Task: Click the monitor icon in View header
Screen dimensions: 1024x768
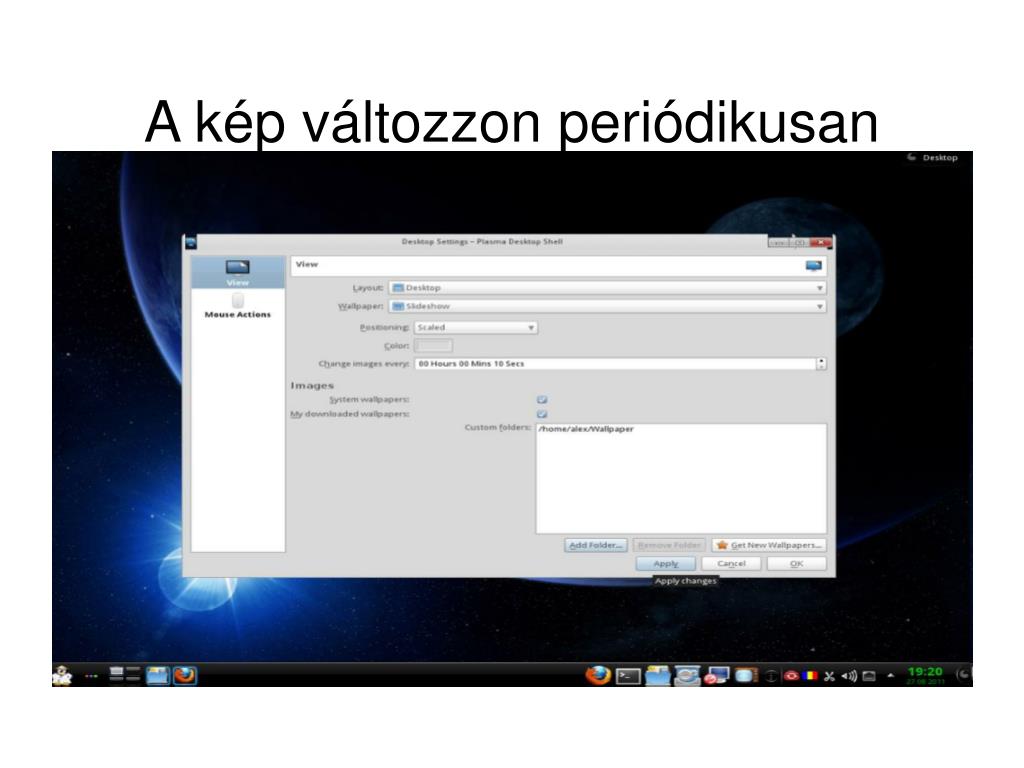Action: [814, 266]
